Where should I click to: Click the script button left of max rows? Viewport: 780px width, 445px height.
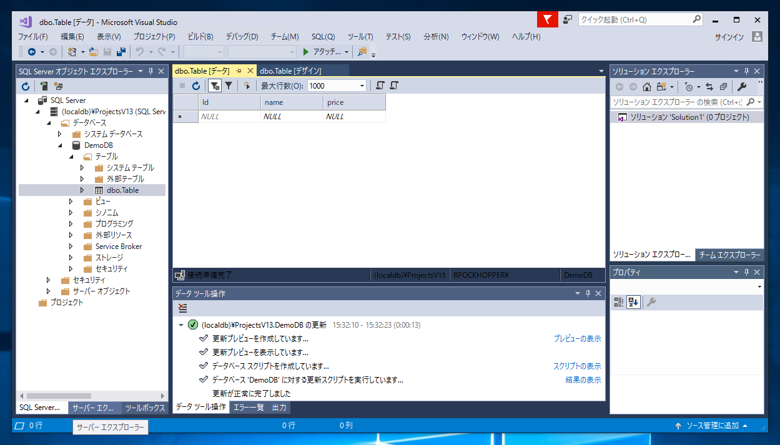[x=246, y=86]
